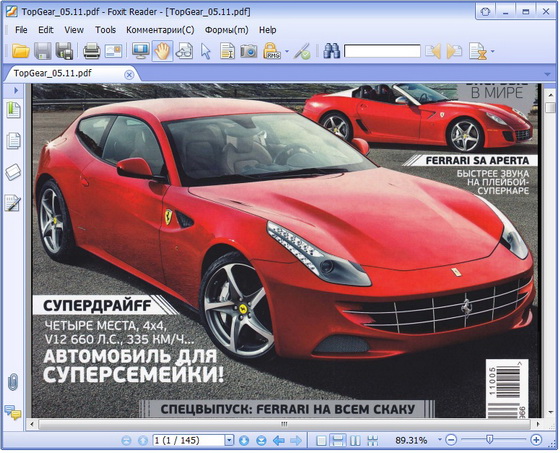Go to next page button

tap(244, 440)
